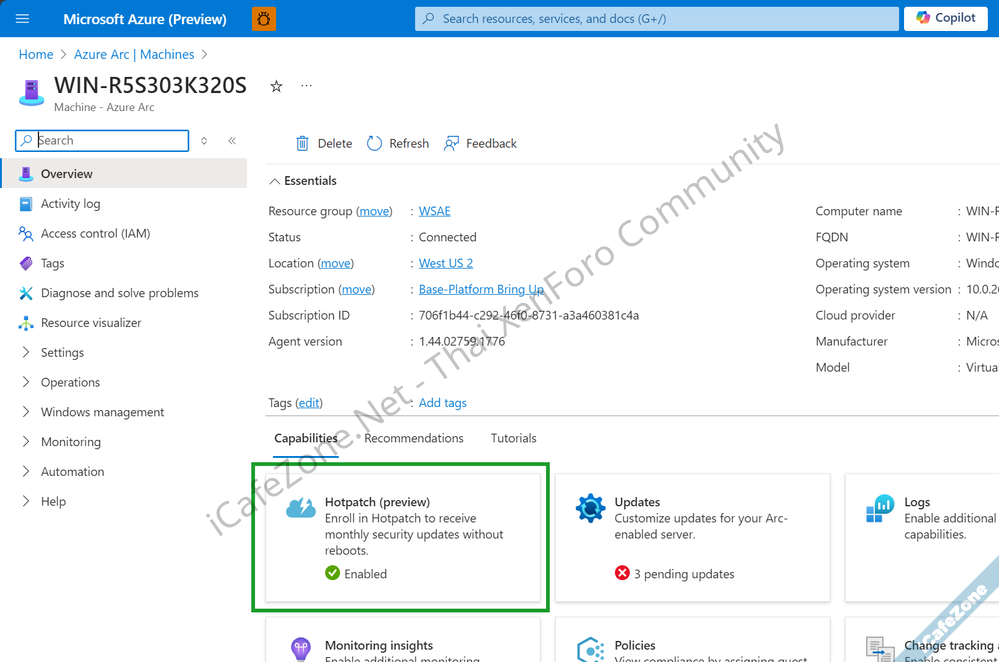This screenshot has width=999, height=662.
Task: Open Copilot assistant
Action: 944,18
